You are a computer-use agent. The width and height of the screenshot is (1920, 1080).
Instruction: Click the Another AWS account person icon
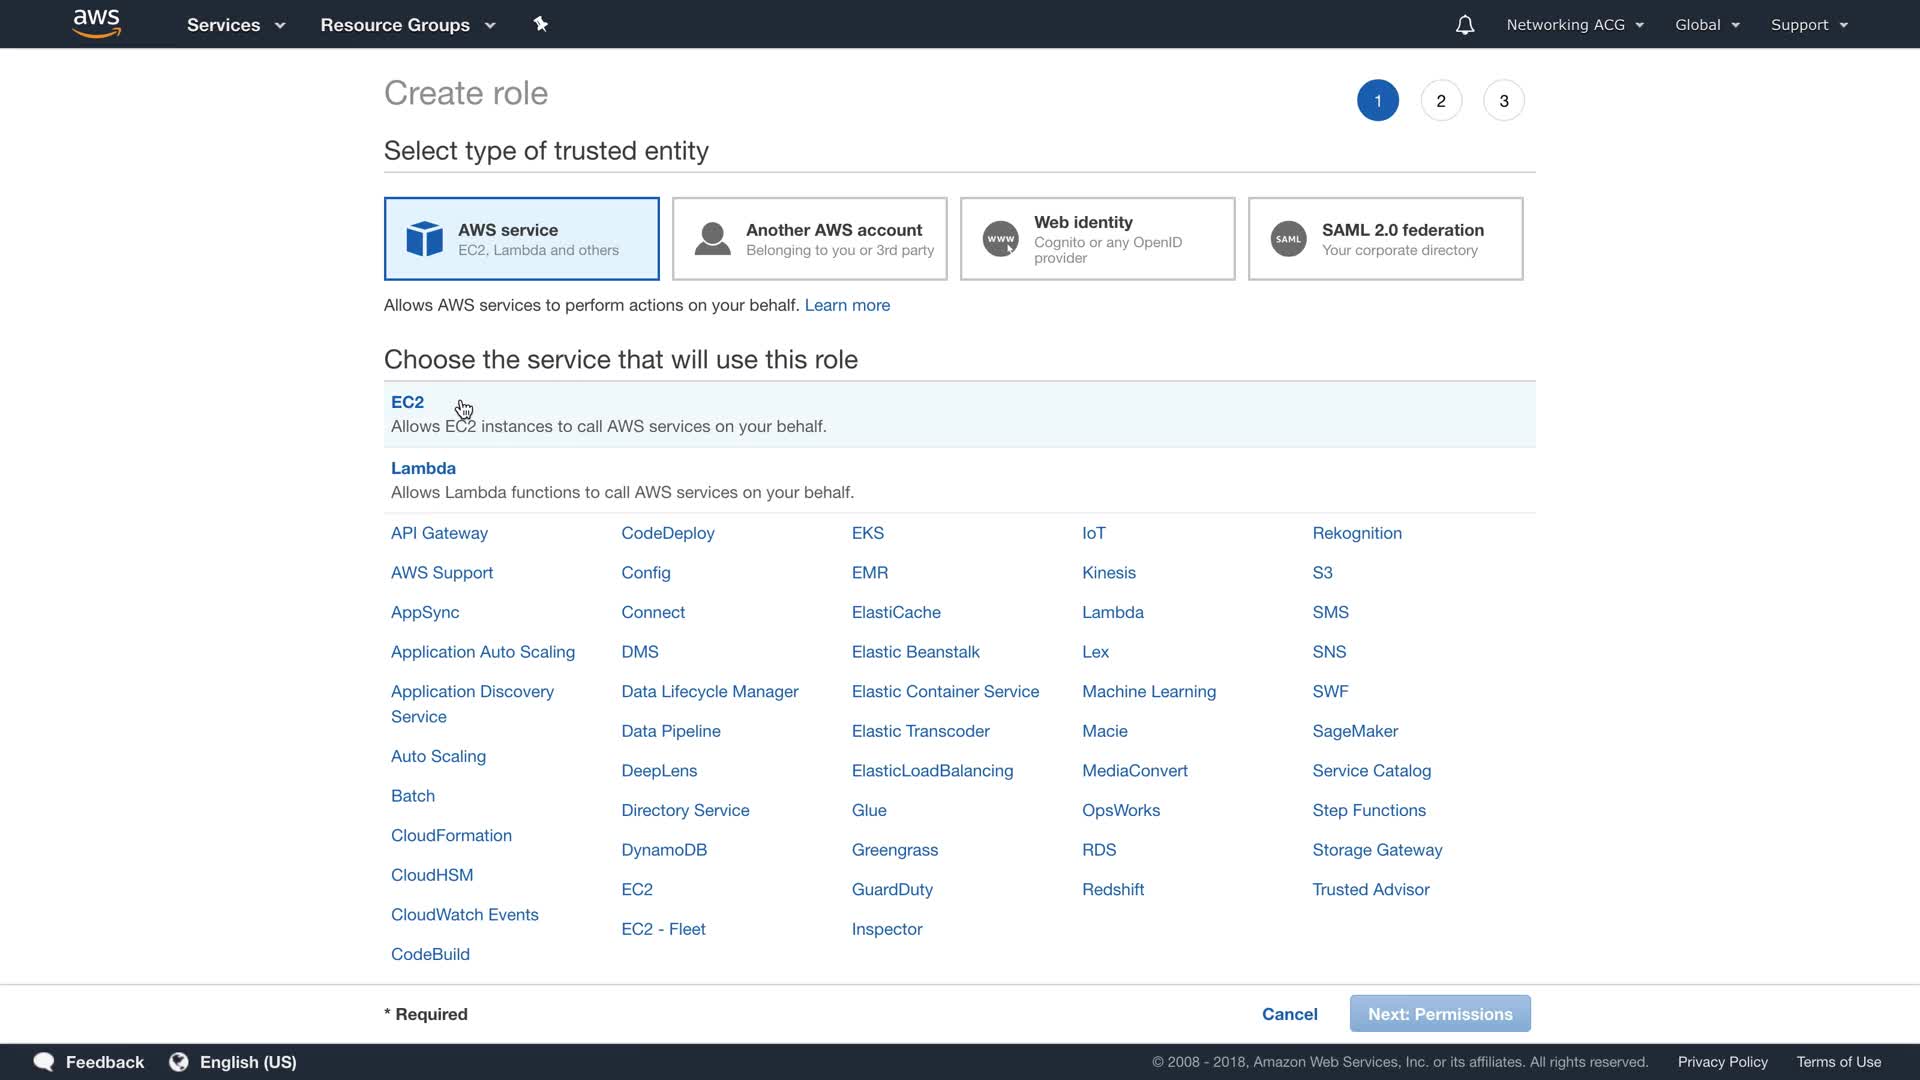712,239
